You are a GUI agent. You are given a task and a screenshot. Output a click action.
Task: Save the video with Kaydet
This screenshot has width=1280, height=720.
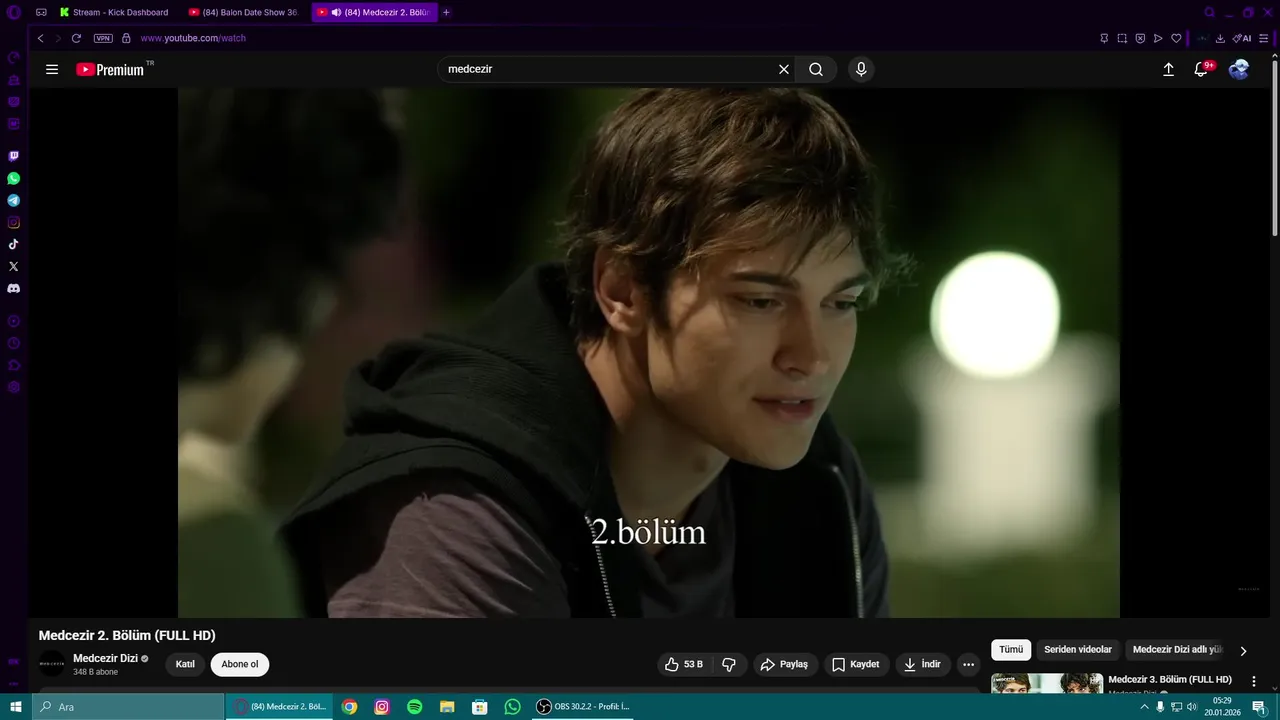click(x=856, y=664)
